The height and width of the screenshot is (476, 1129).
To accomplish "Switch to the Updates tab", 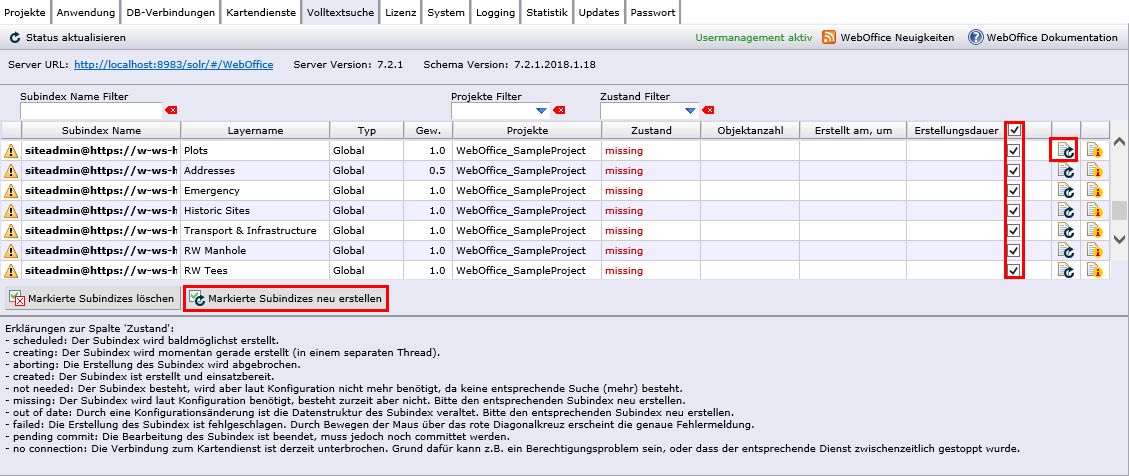I will click(599, 12).
